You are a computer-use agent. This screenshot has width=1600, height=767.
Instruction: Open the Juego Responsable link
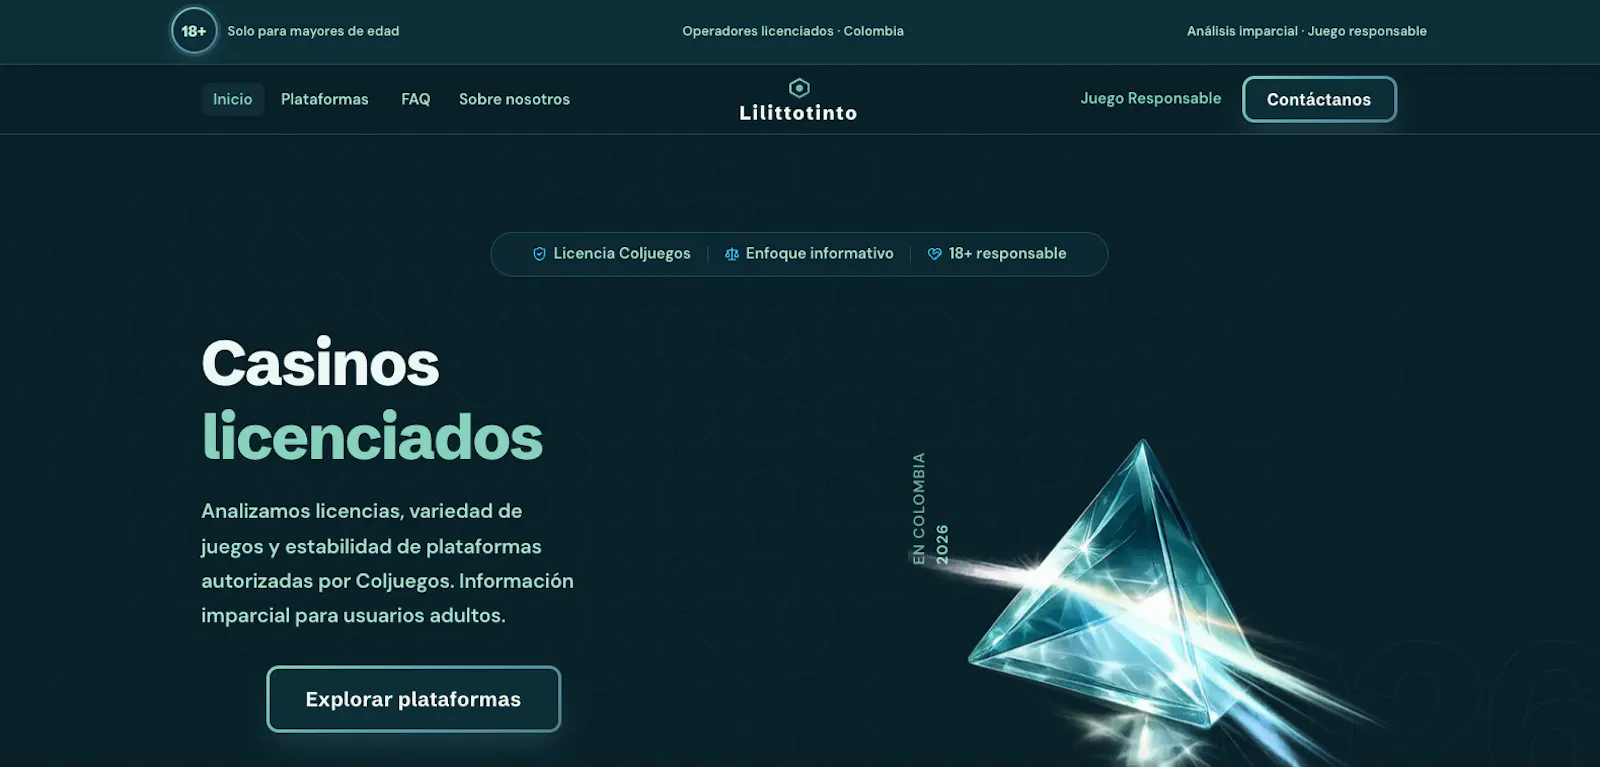[x=1151, y=98]
